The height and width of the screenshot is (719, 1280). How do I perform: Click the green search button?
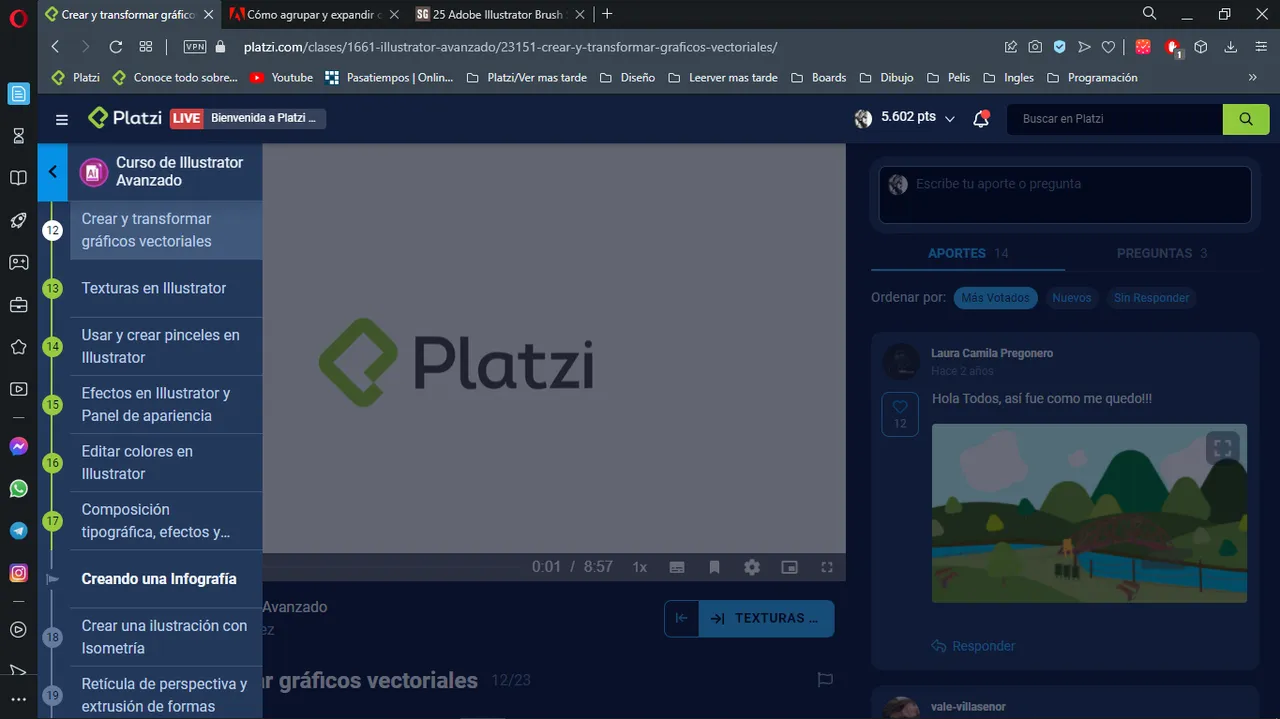pyautogui.click(x=1246, y=118)
